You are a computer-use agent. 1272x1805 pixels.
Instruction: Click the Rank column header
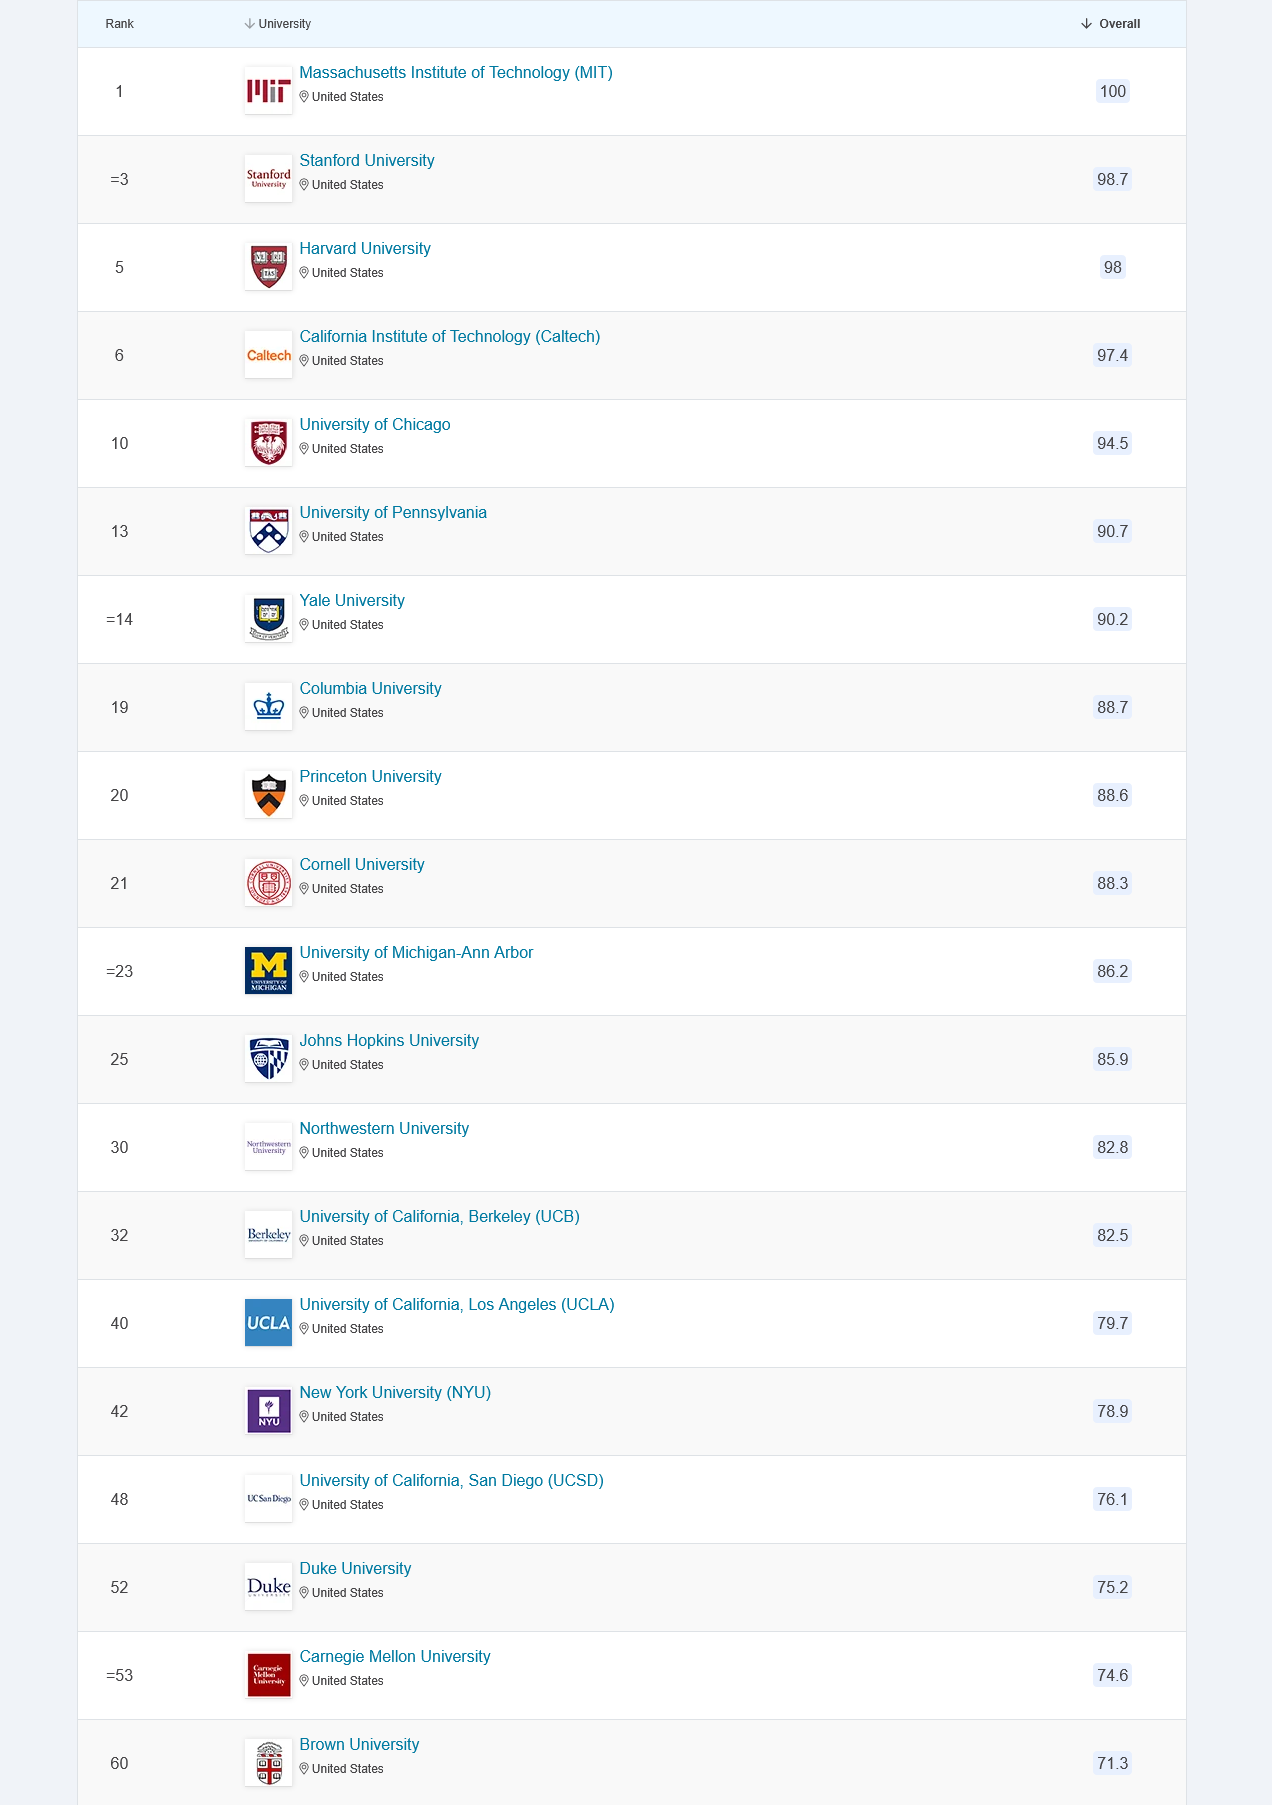tap(119, 24)
